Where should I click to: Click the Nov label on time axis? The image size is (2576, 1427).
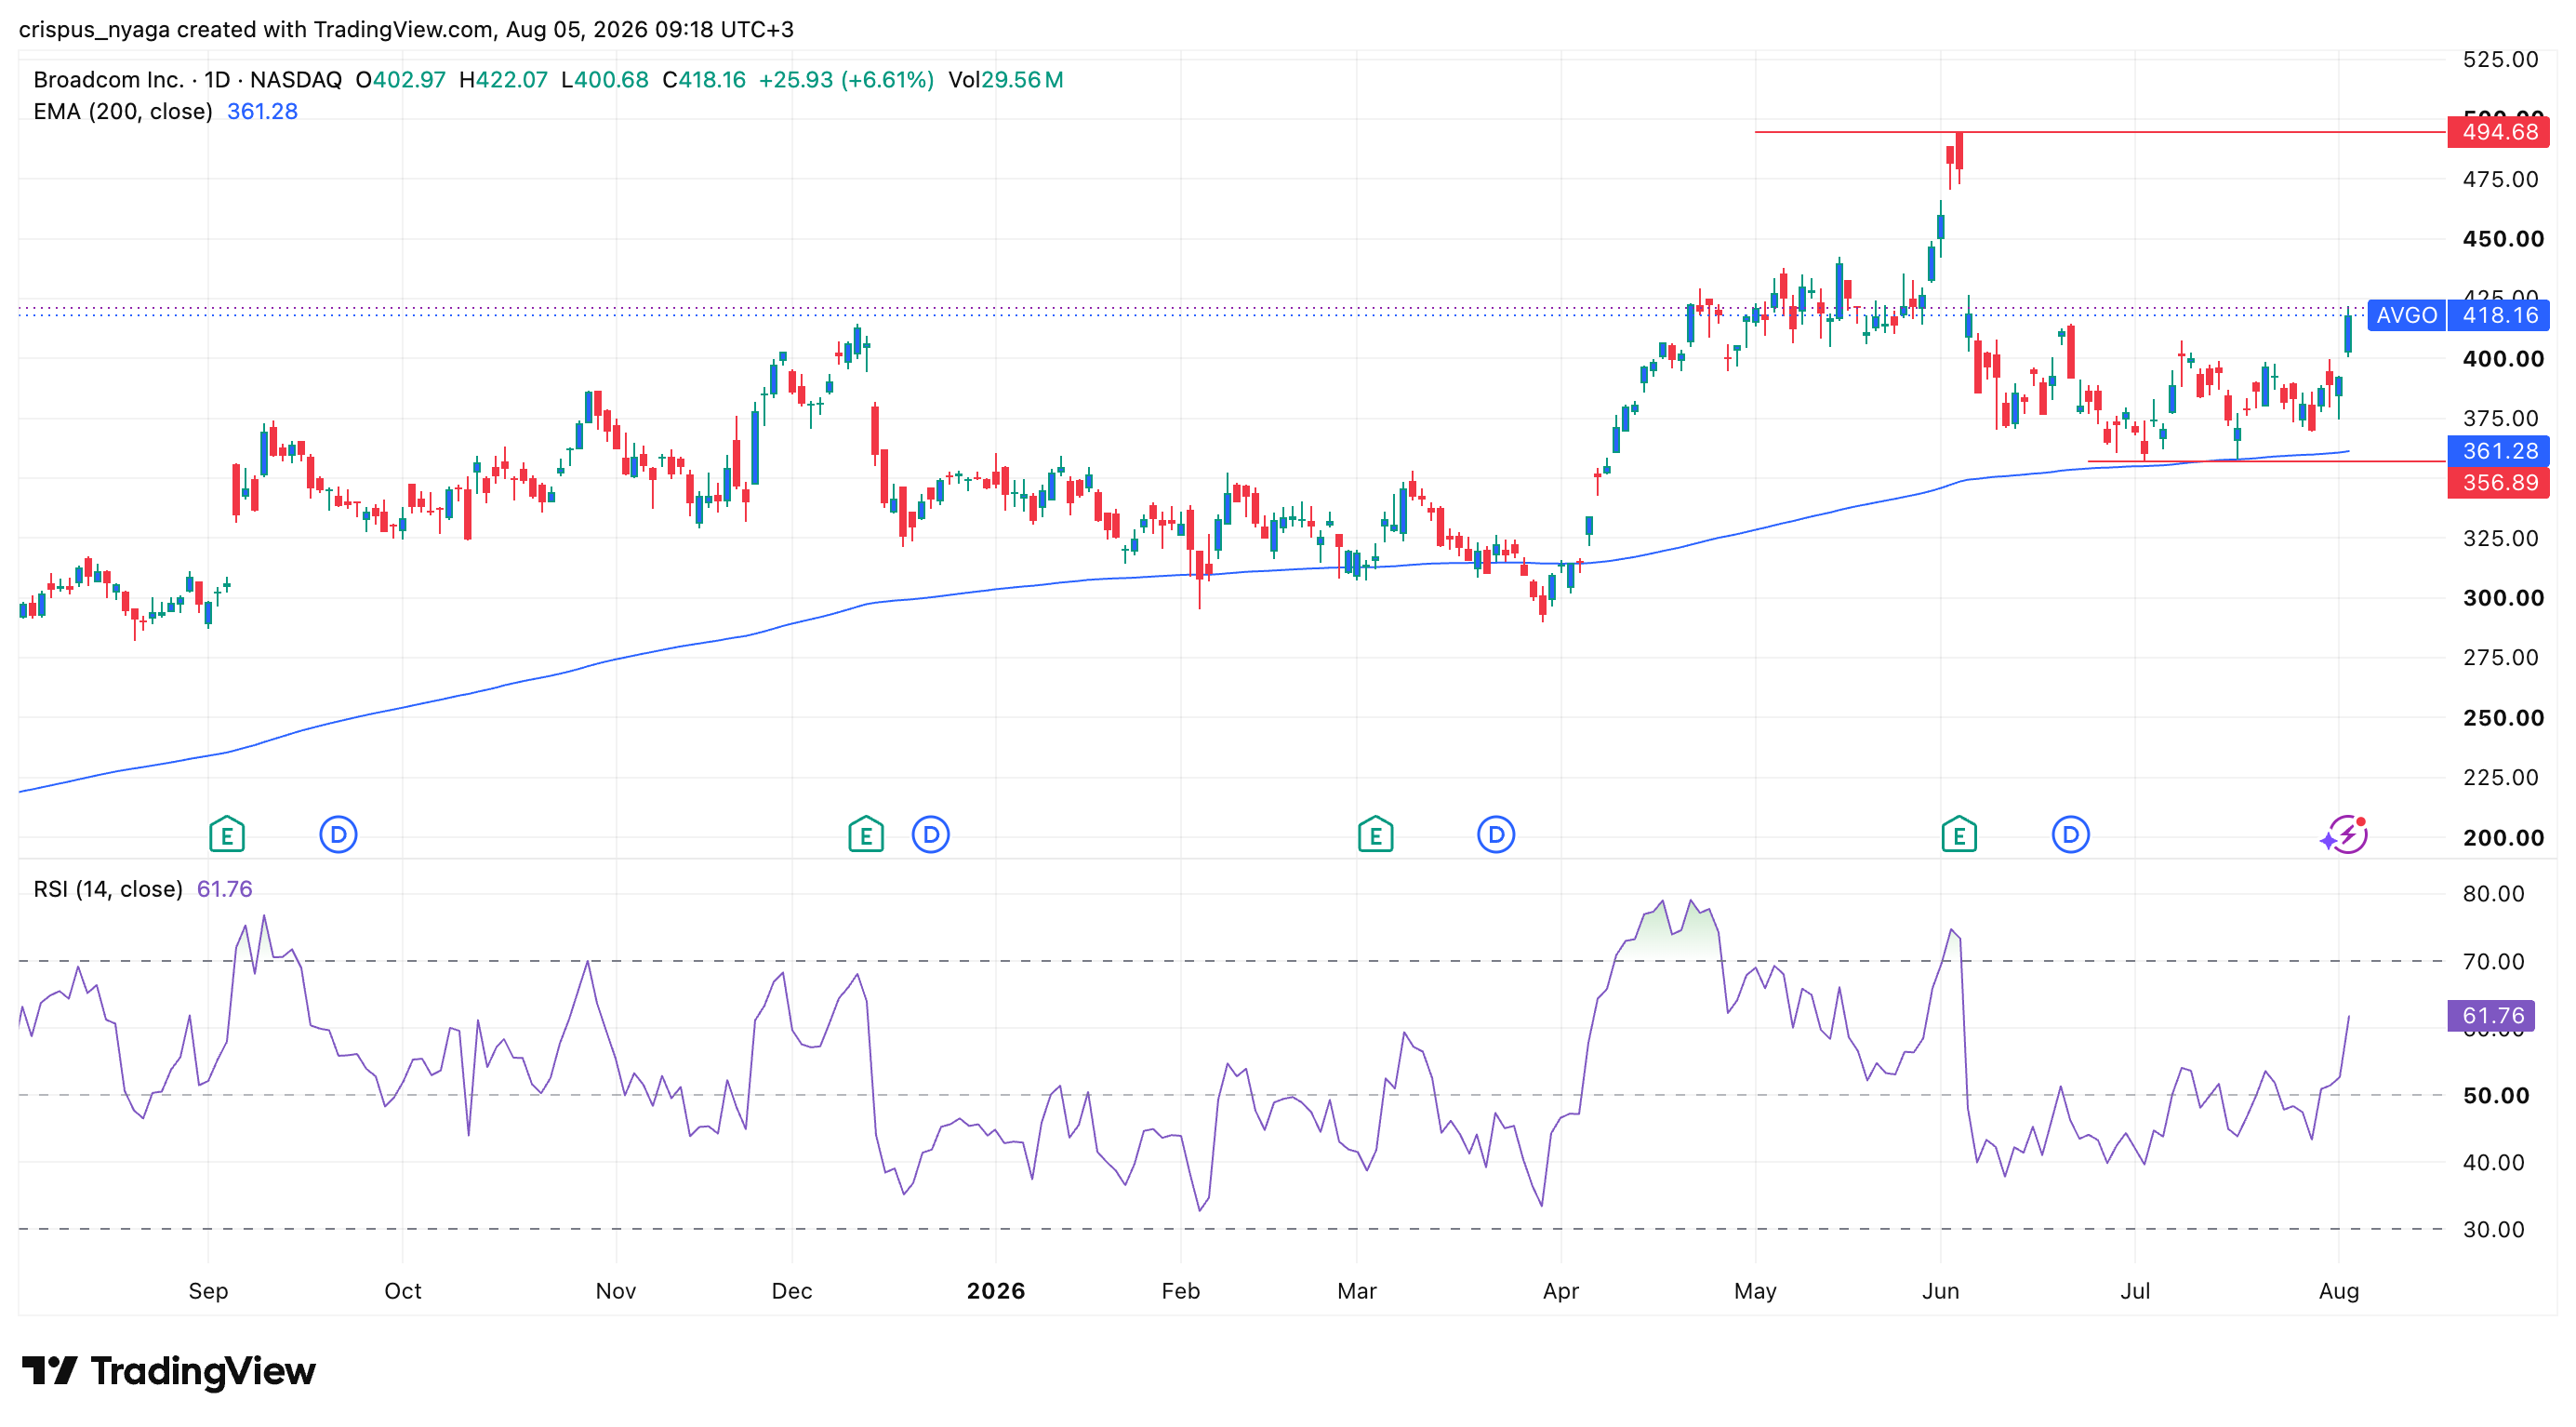pos(616,1291)
